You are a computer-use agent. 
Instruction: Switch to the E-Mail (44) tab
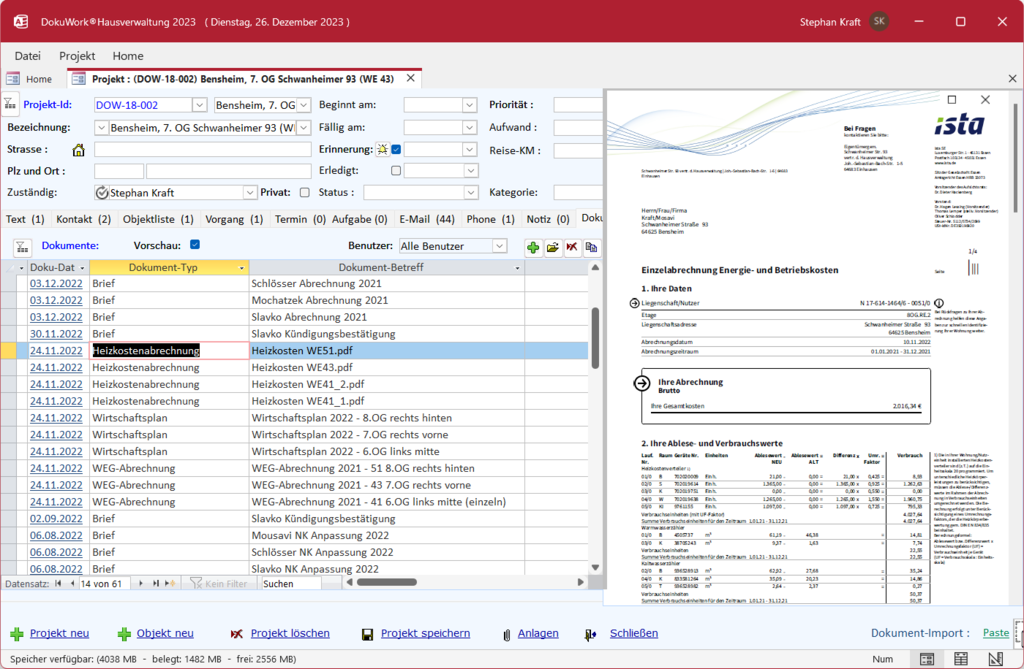(x=426, y=219)
